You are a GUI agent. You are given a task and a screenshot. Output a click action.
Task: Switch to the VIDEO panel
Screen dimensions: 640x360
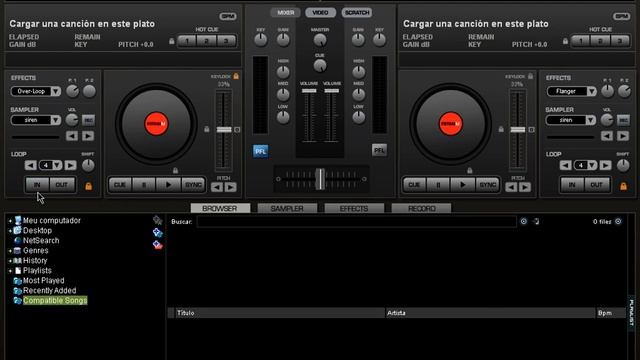(x=320, y=13)
